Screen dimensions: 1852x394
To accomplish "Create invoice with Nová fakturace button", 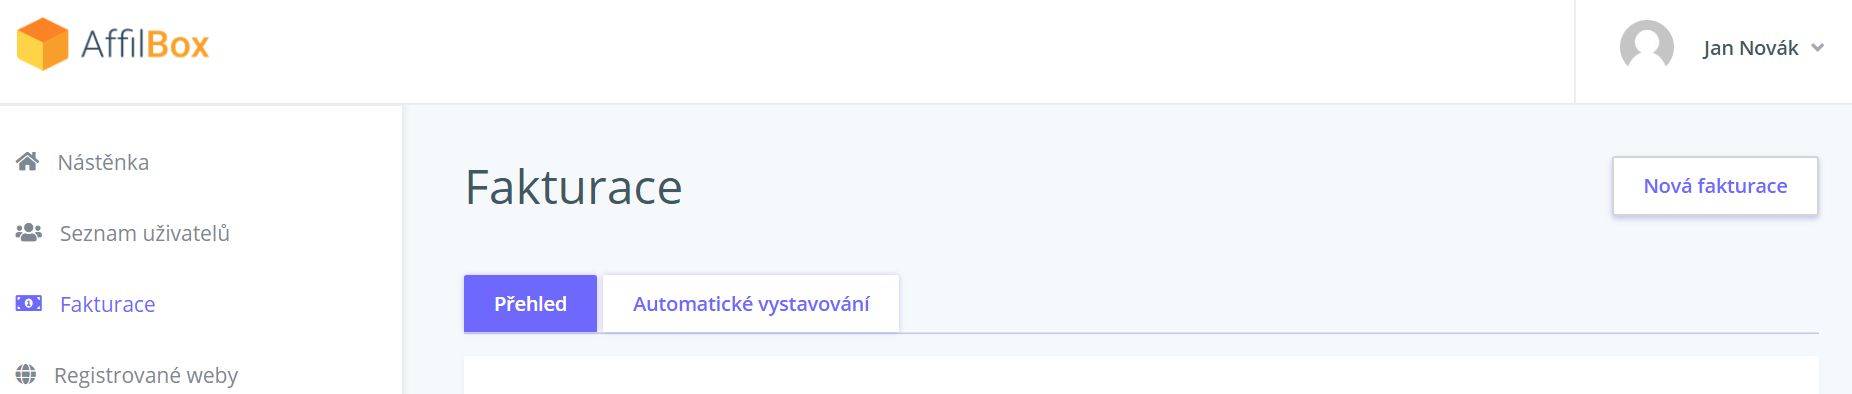I will 1715,186.
